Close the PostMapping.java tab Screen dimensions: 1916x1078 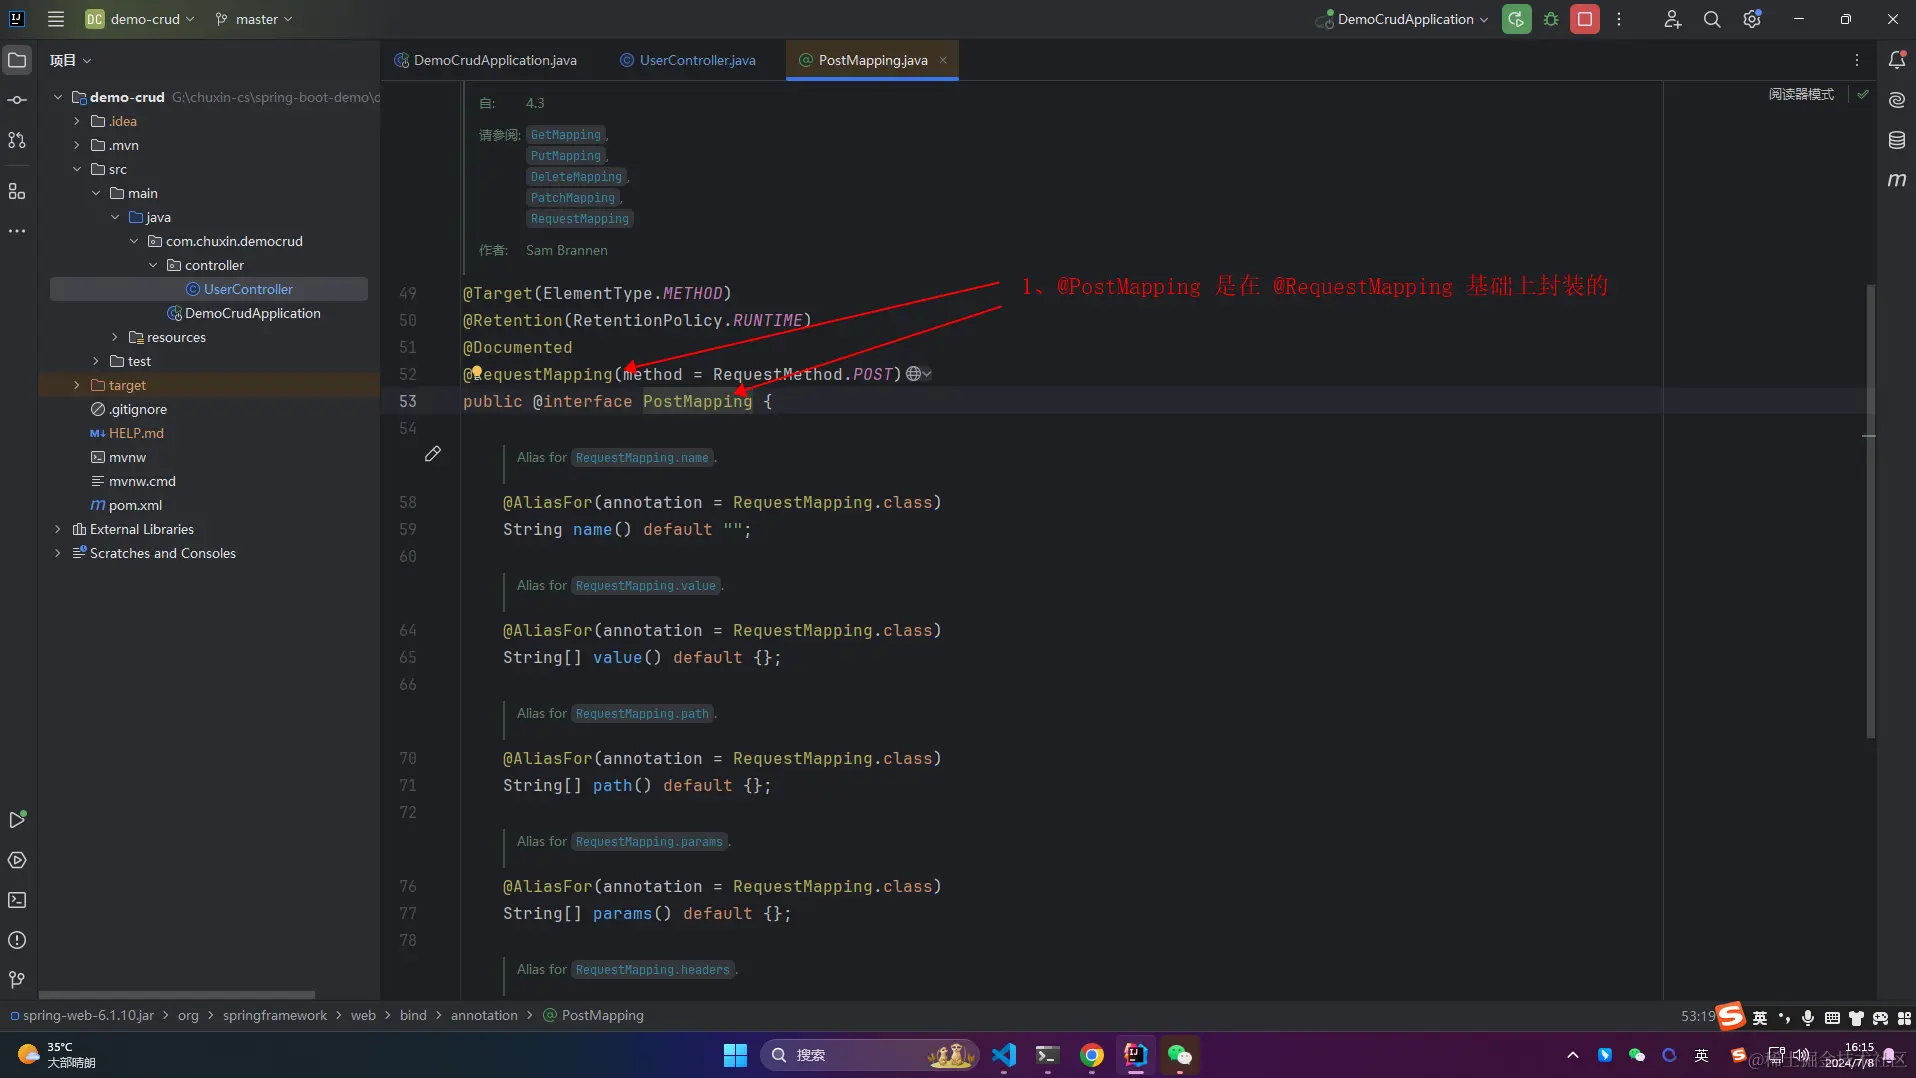click(x=943, y=60)
